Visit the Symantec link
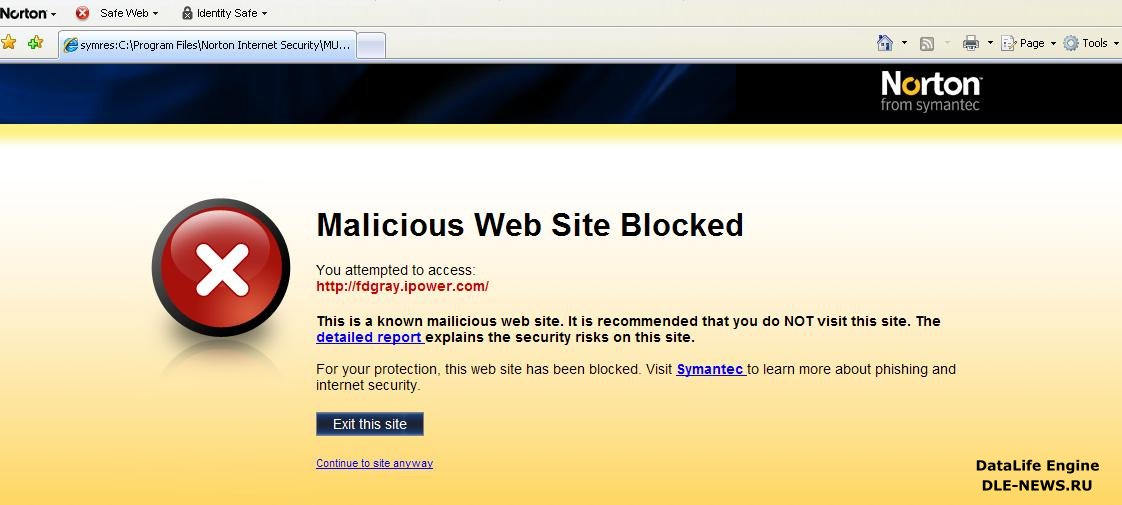Image resolution: width=1122 pixels, height=505 pixels. pyautogui.click(x=710, y=370)
